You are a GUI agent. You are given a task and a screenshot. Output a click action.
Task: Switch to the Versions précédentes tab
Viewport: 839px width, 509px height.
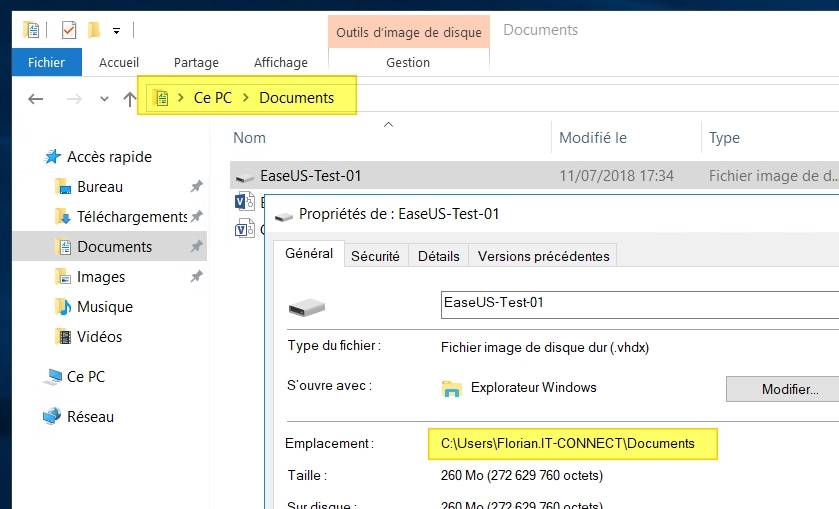(543, 256)
